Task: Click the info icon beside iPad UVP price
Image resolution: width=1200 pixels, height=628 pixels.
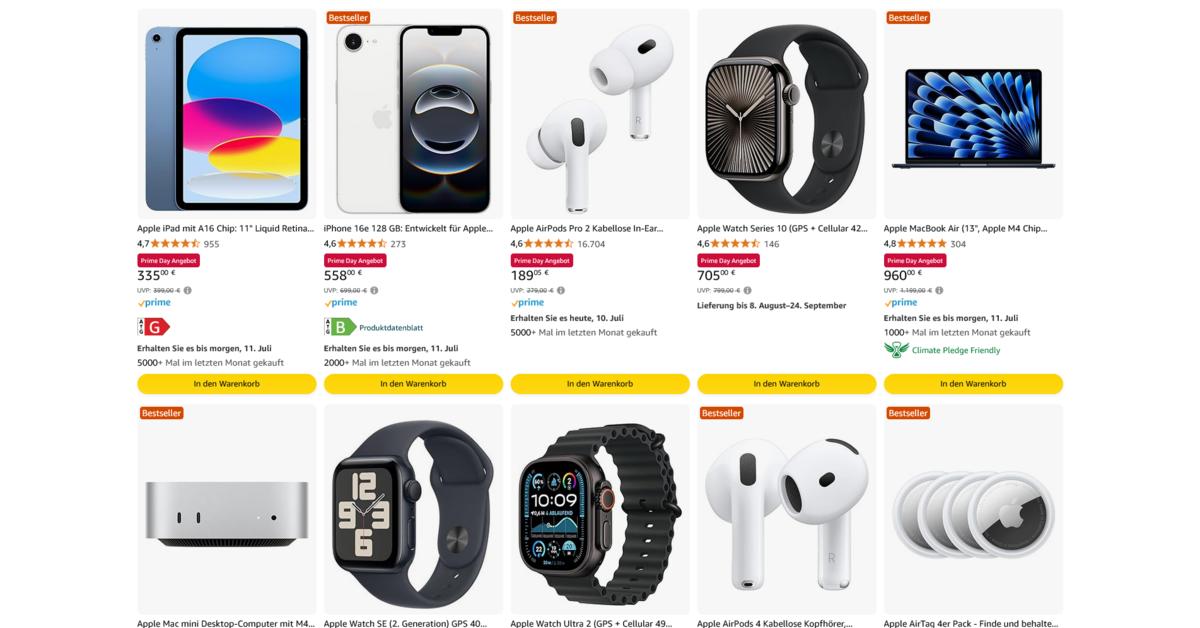Action: (187, 290)
